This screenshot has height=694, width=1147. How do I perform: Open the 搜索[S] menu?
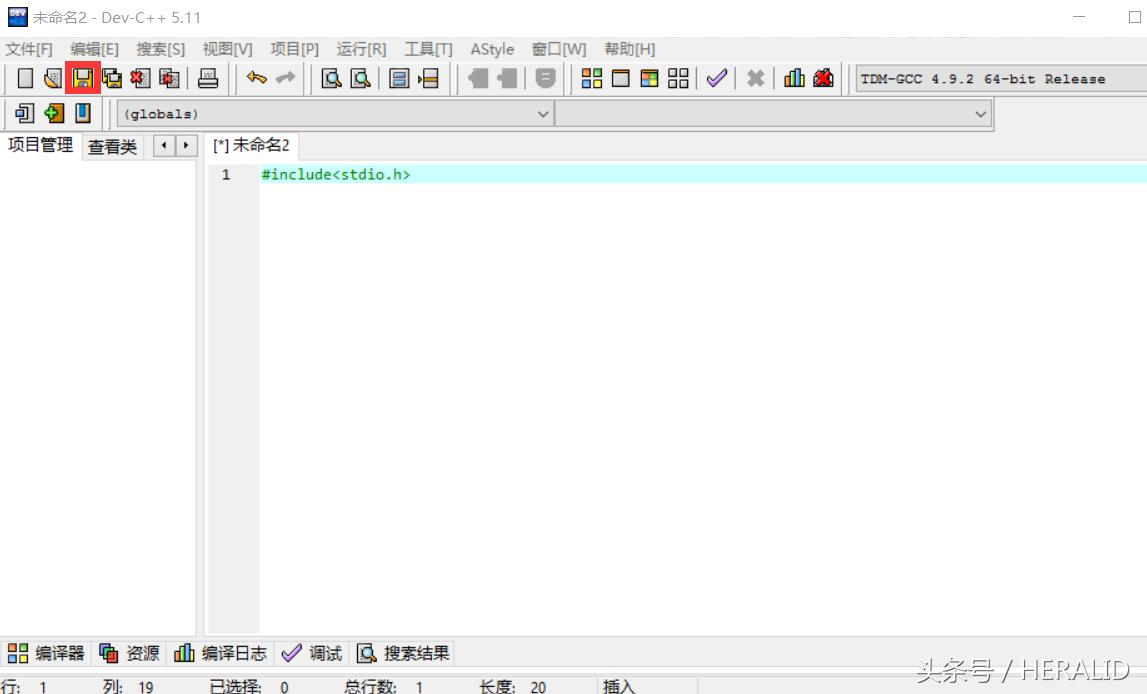click(x=161, y=49)
